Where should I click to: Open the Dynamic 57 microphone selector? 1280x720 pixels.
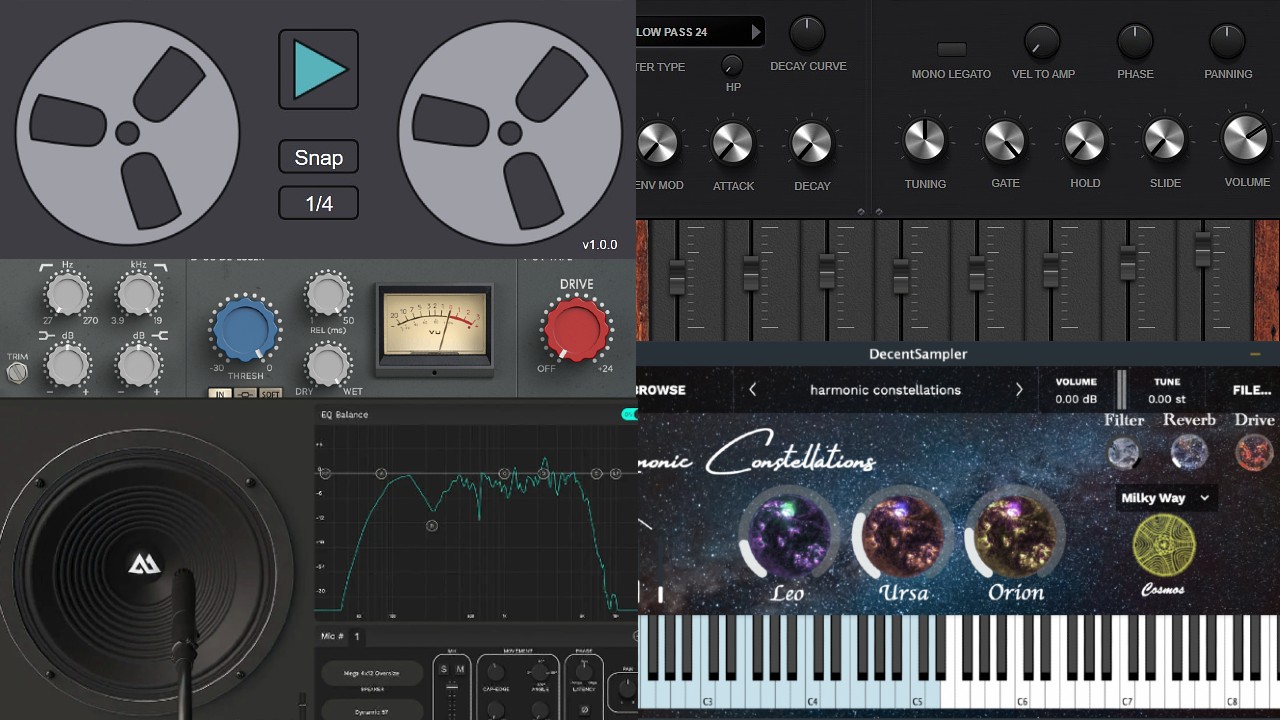pos(372,711)
